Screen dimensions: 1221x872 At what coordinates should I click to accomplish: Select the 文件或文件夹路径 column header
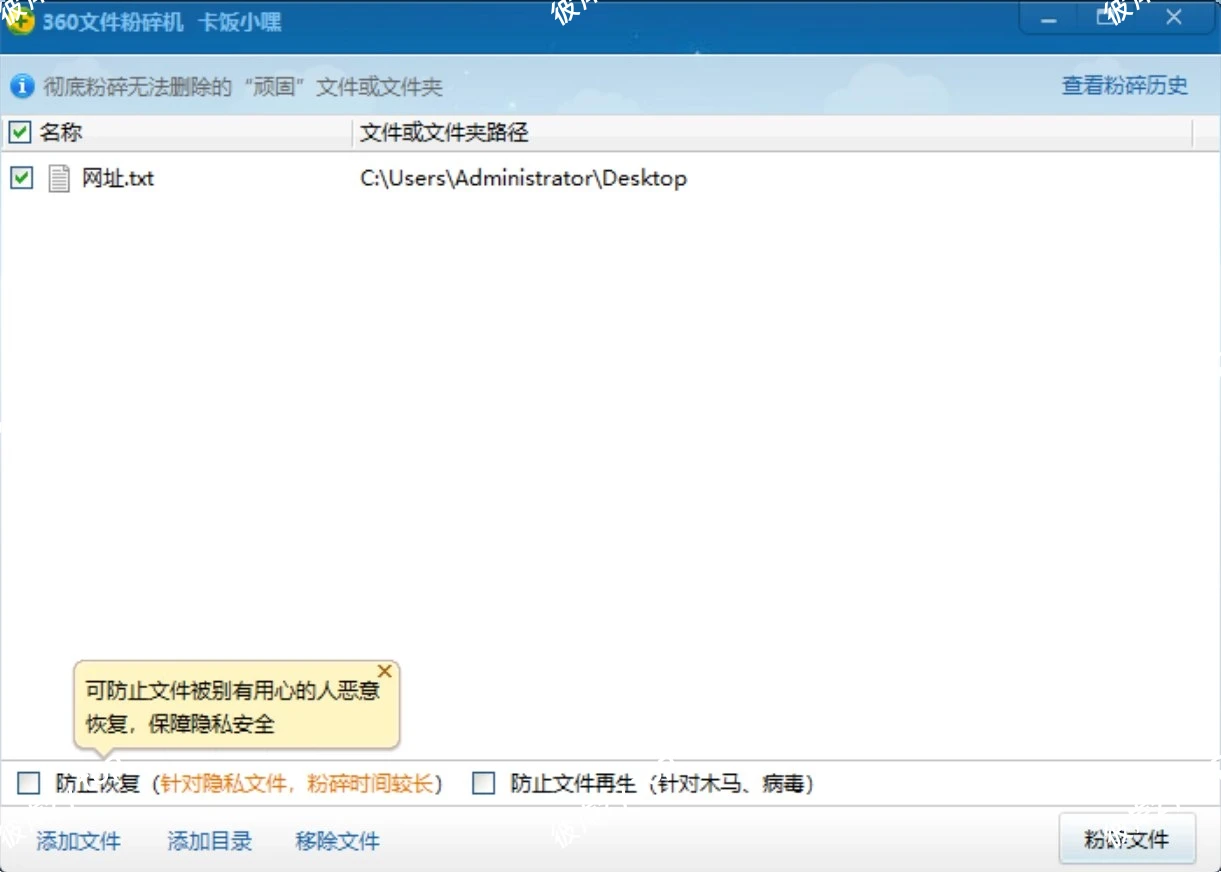(x=444, y=131)
